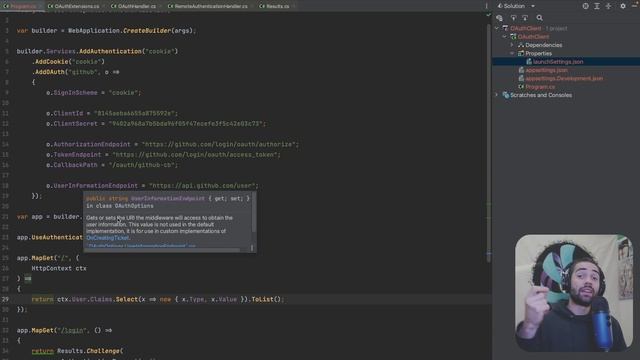
Task: Click the green inspection checkmark in editor
Action: tap(488, 15)
